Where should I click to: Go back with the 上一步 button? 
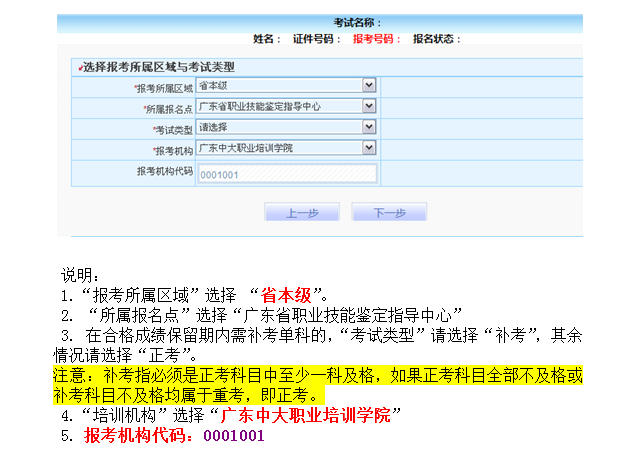[x=302, y=212]
